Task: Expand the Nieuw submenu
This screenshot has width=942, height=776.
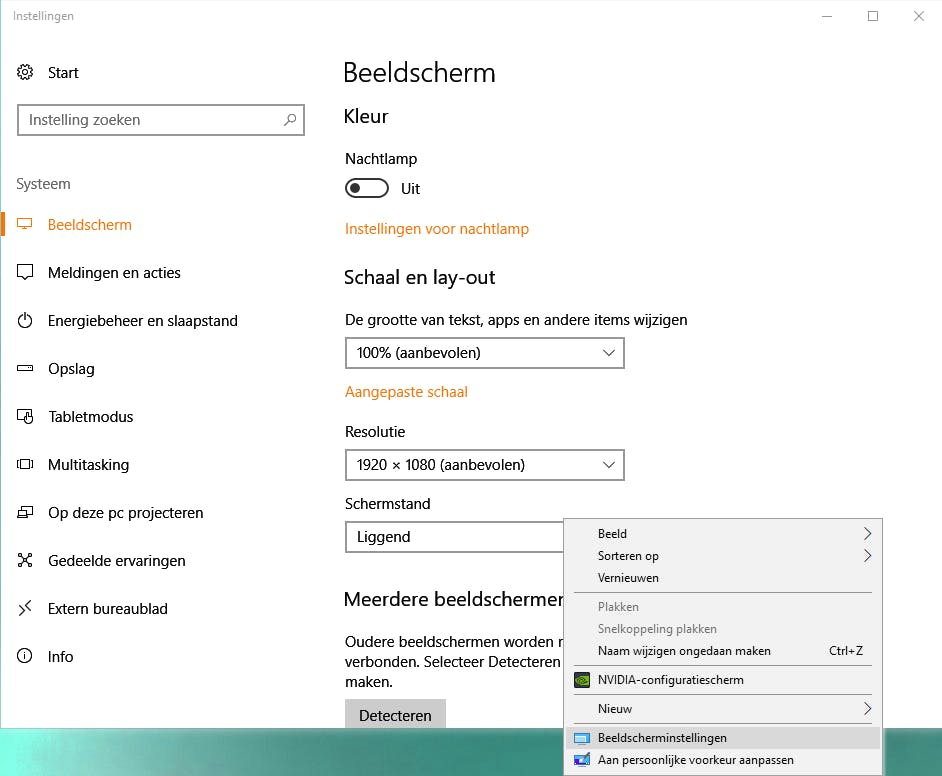Action: pyautogui.click(x=722, y=708)
